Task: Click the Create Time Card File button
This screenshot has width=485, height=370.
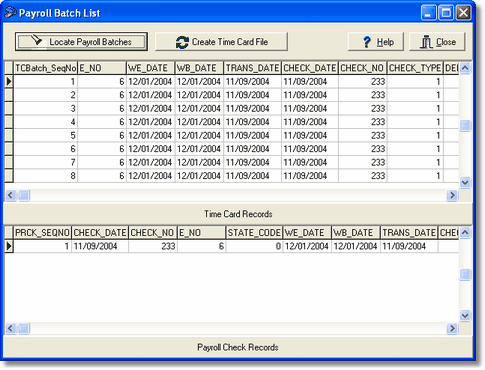Action: 221,42
